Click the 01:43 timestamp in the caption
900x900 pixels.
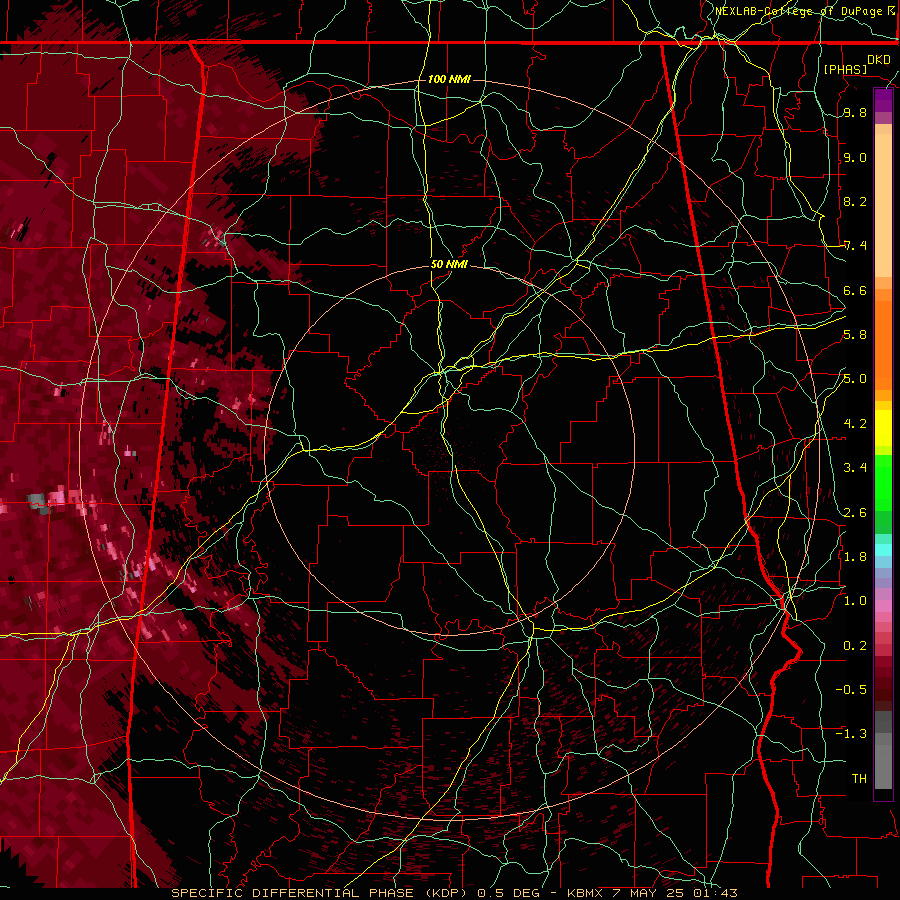[717, 893]
